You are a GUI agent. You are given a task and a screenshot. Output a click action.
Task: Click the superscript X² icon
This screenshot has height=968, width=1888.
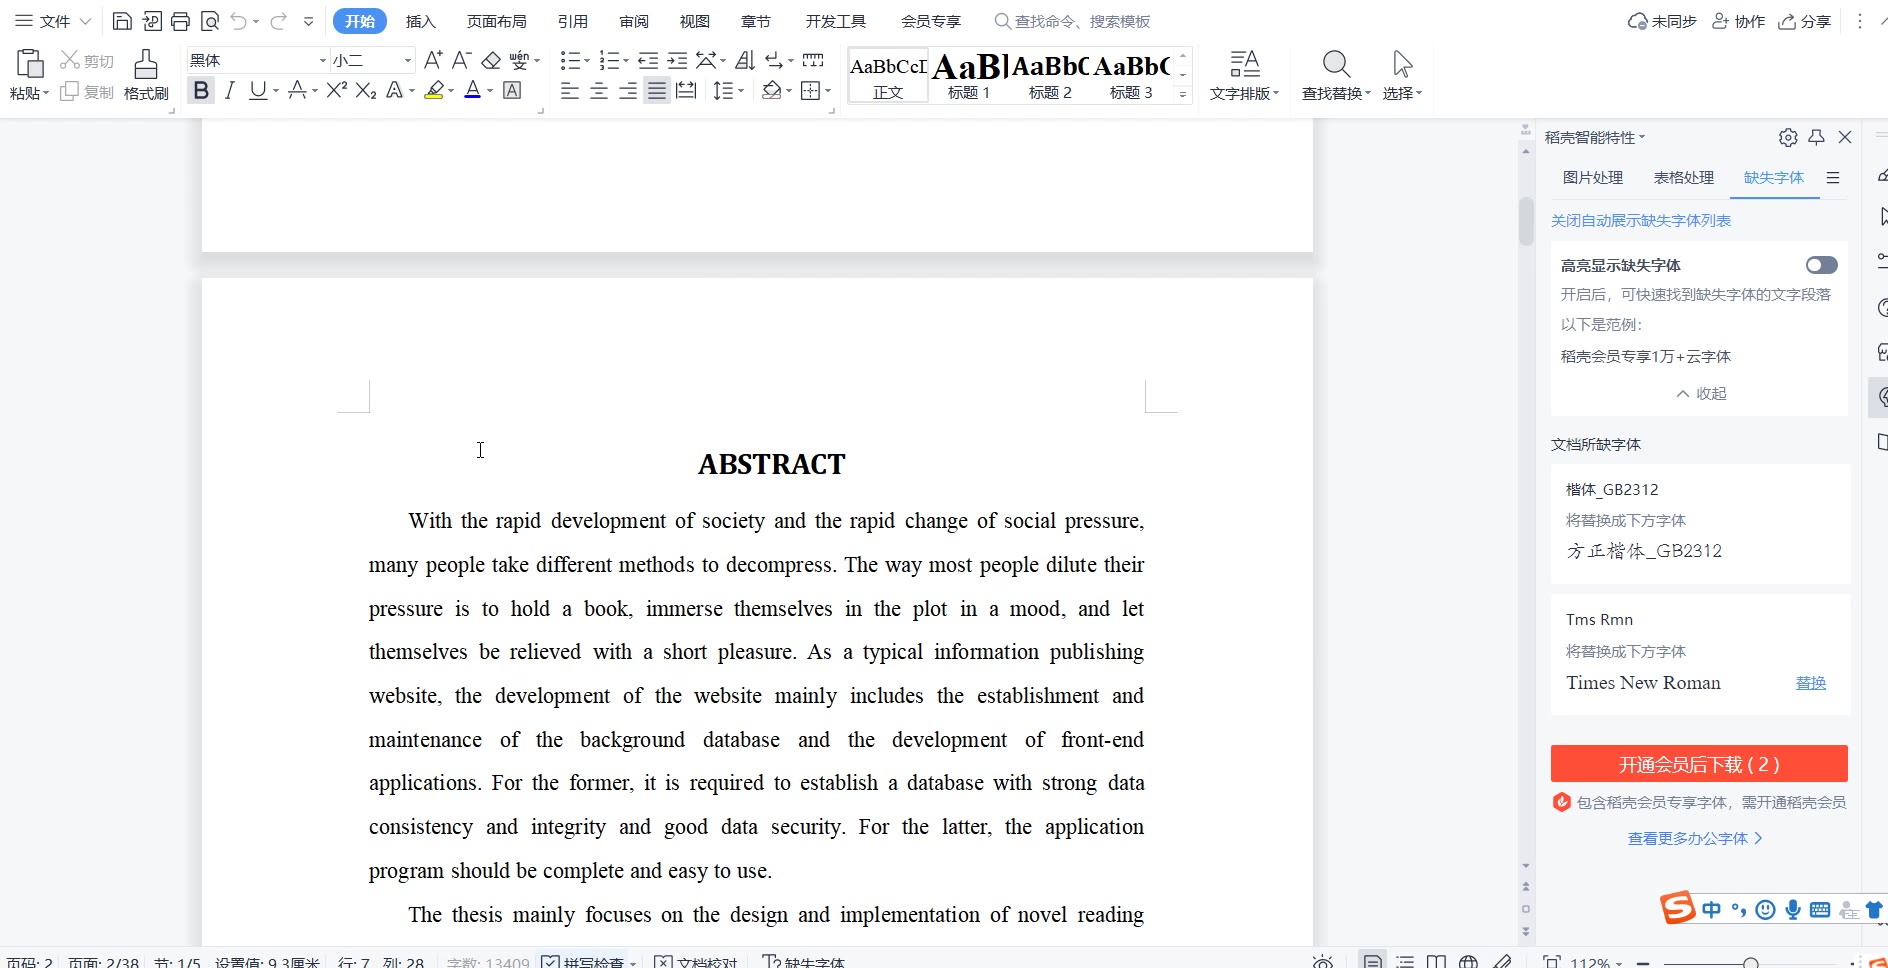coord(337,91)
